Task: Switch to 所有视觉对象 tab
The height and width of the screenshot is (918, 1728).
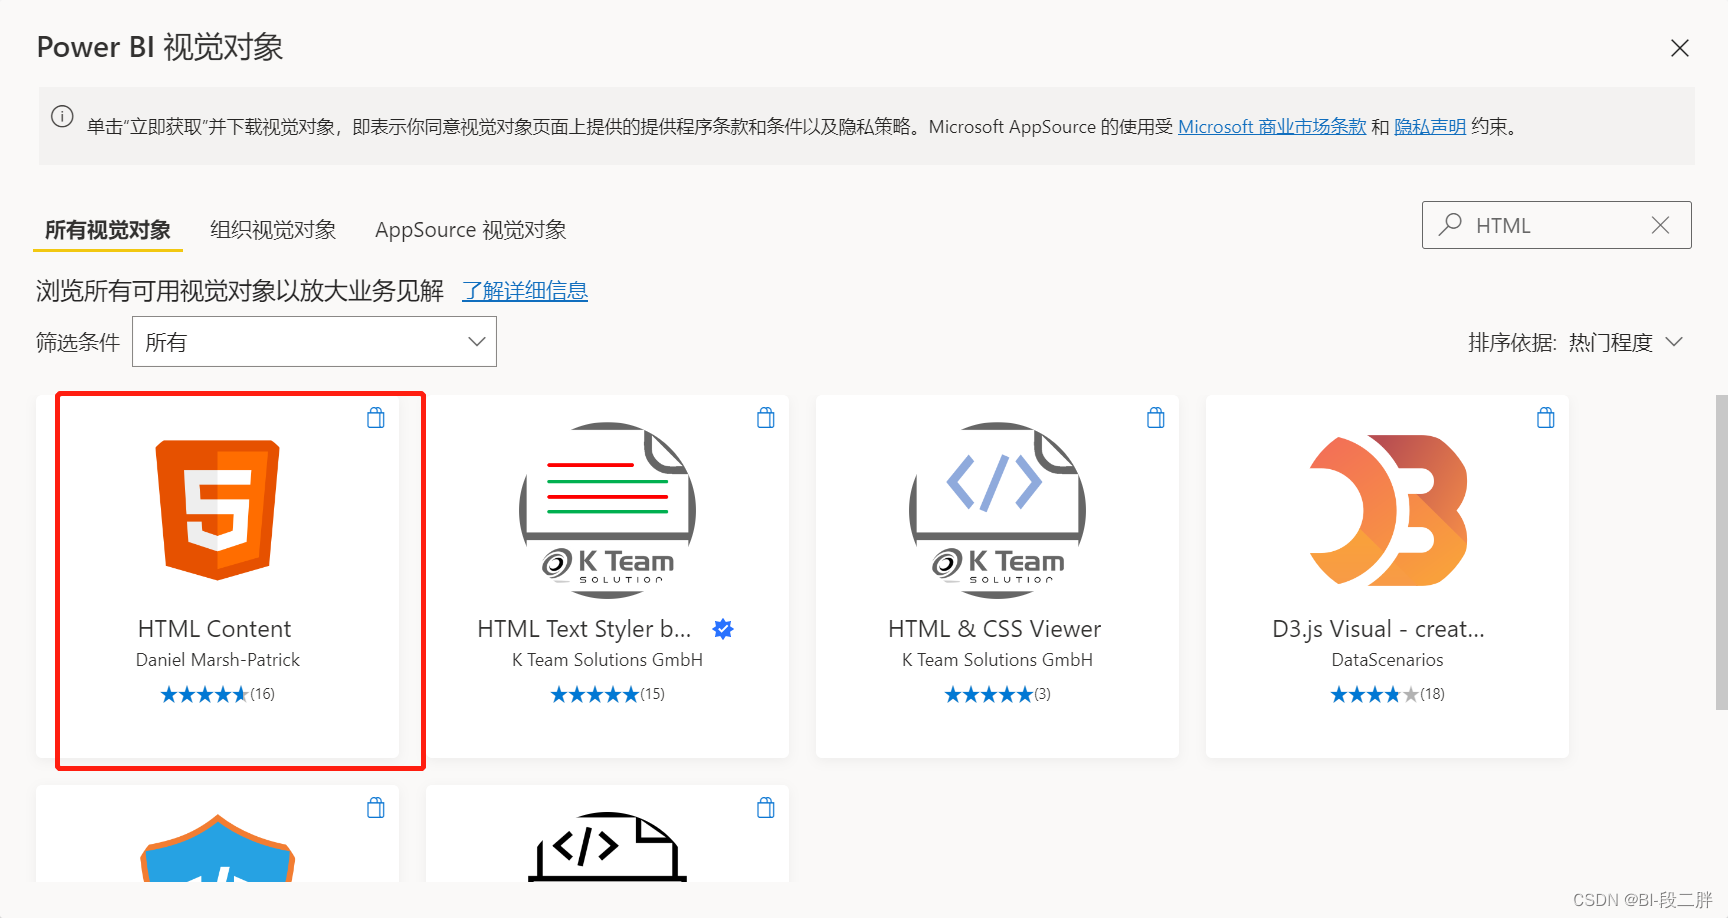Action: pyautogui.click(x=108, y=230)
